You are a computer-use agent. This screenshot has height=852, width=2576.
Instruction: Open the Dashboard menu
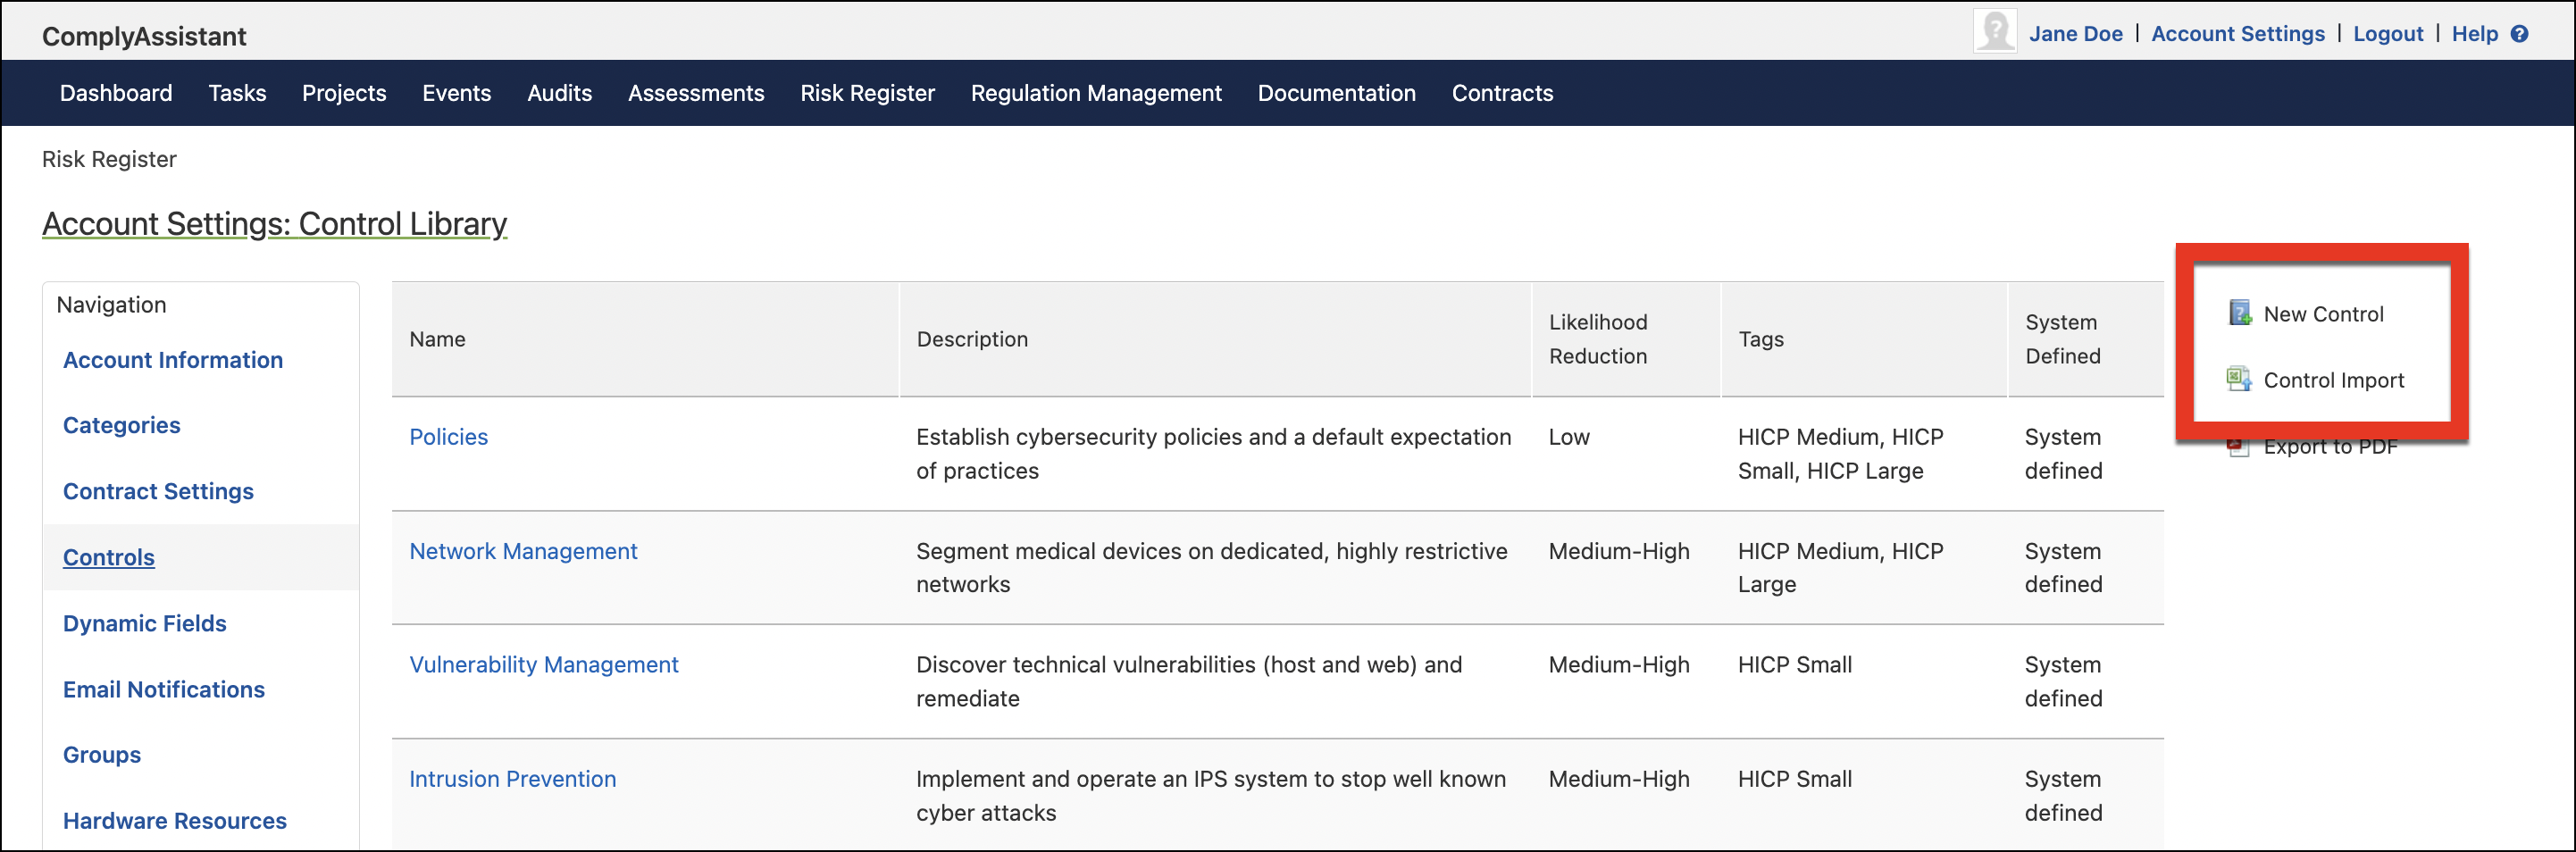116,92
